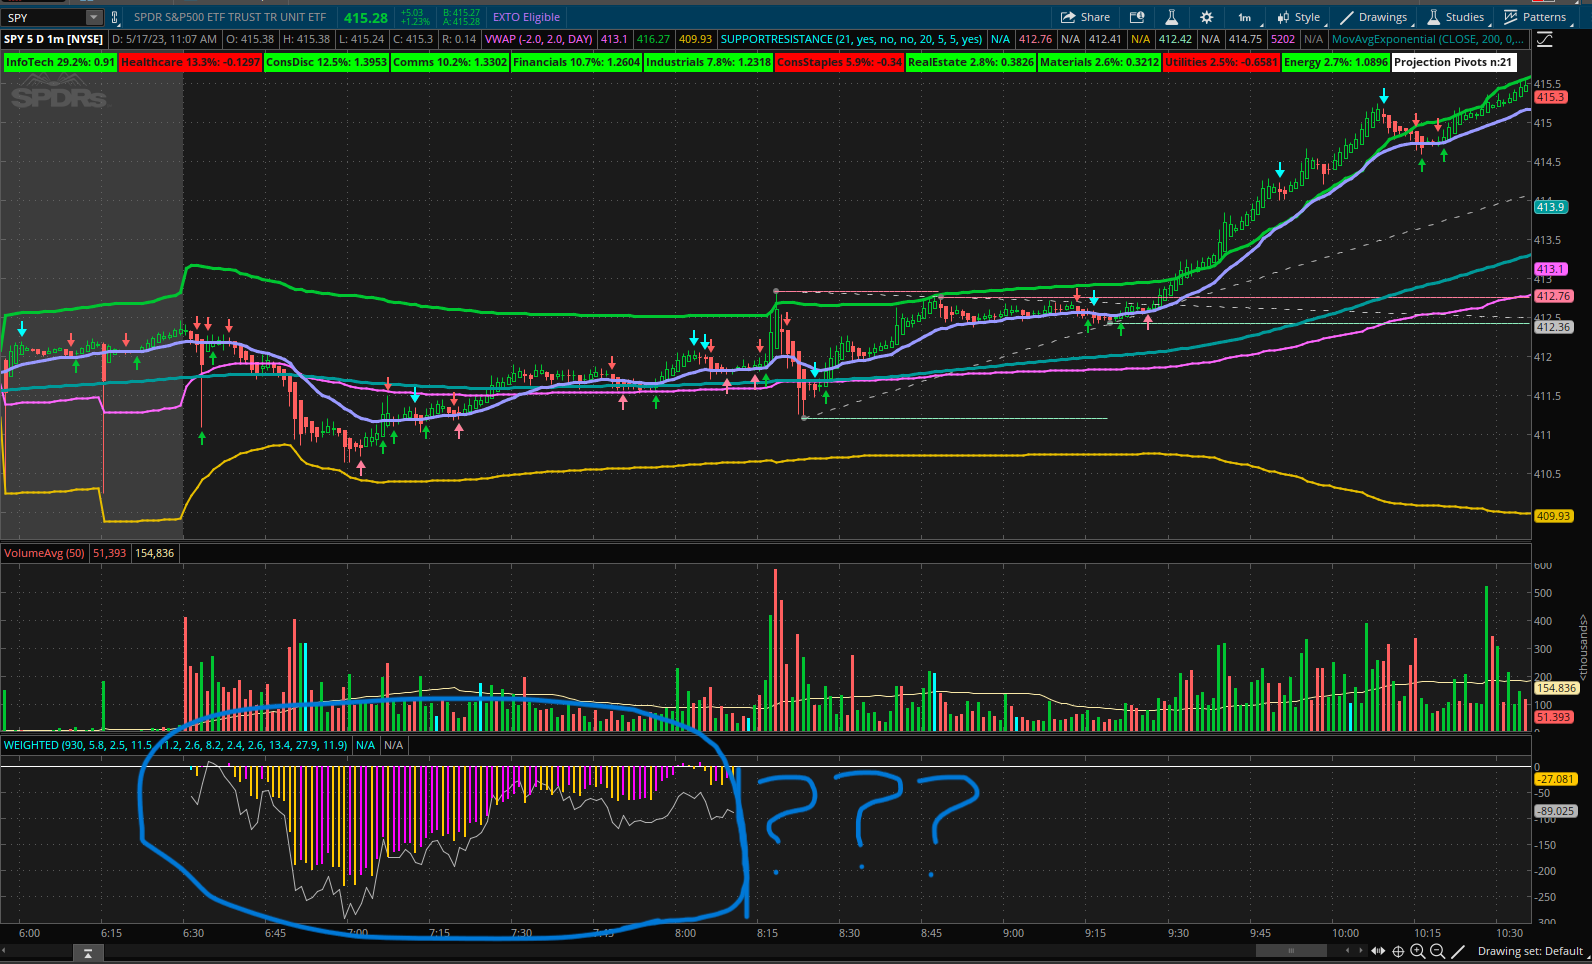Toggle the scale mode icon above price axis
1592x964 pixels.
(x=1545, y=39)
